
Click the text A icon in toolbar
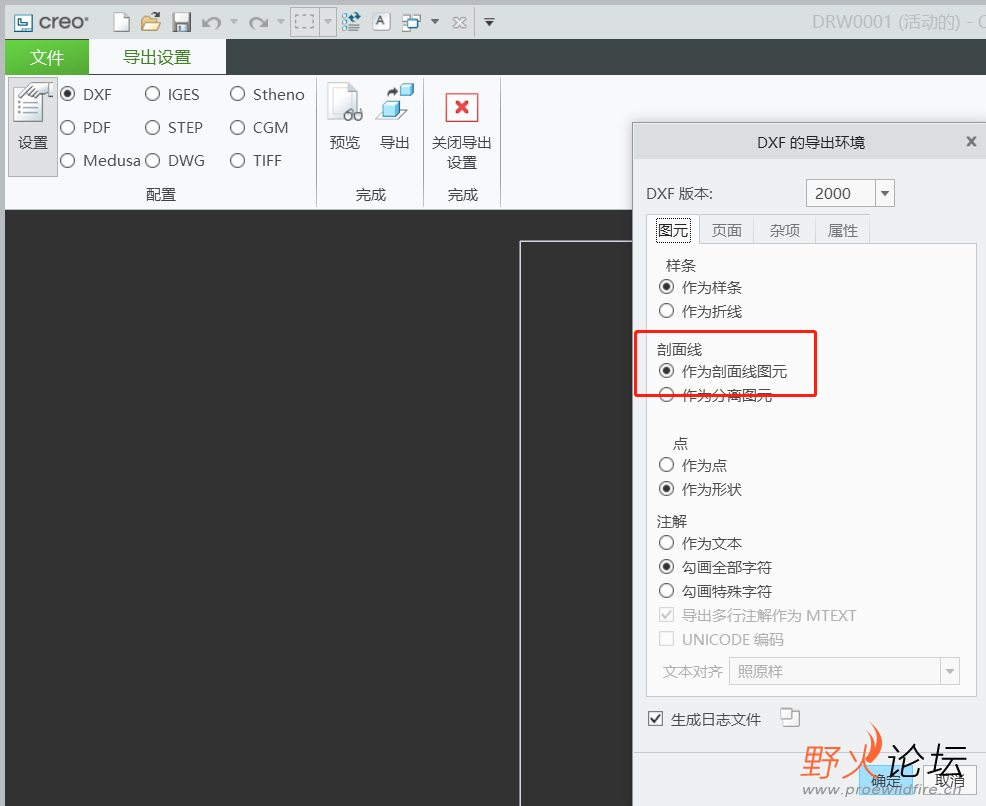381,22
